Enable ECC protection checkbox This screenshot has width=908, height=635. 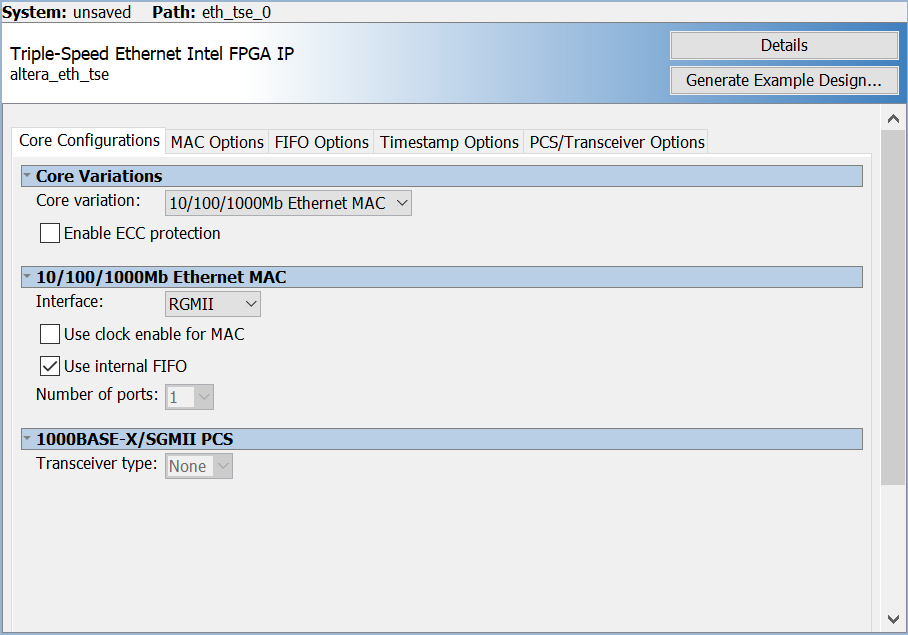[50, 233]
